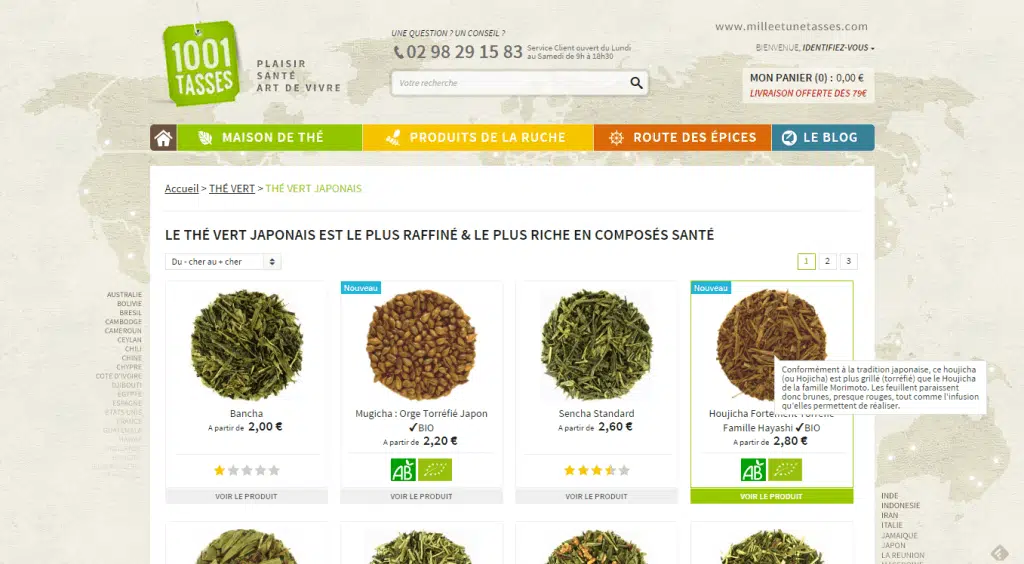Screen dimensions: 1024x564
Task: Go to page 2 of results
Action: click(x=827, y=261)
